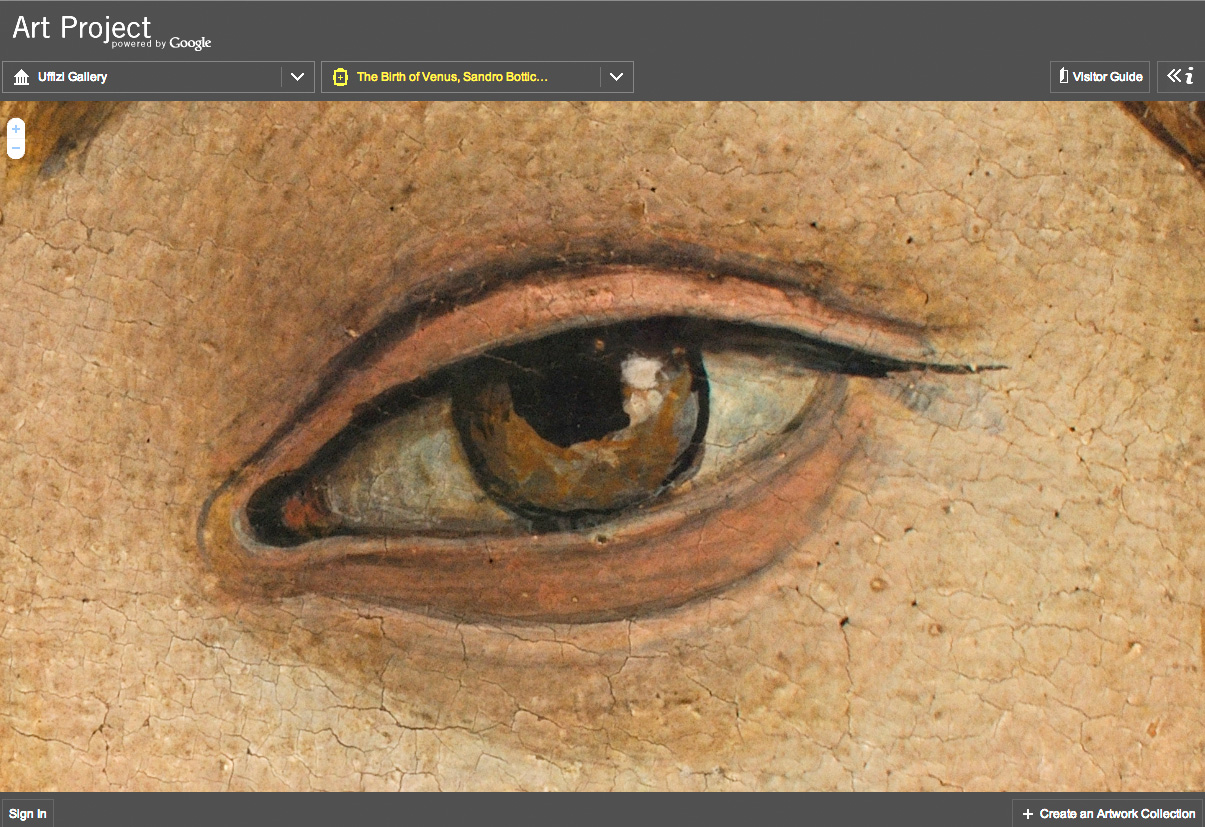Image resolution: width=1205 pixels, height=827 pixels.
Task: Click the white highlight on the iris
Action: [641, 373]
